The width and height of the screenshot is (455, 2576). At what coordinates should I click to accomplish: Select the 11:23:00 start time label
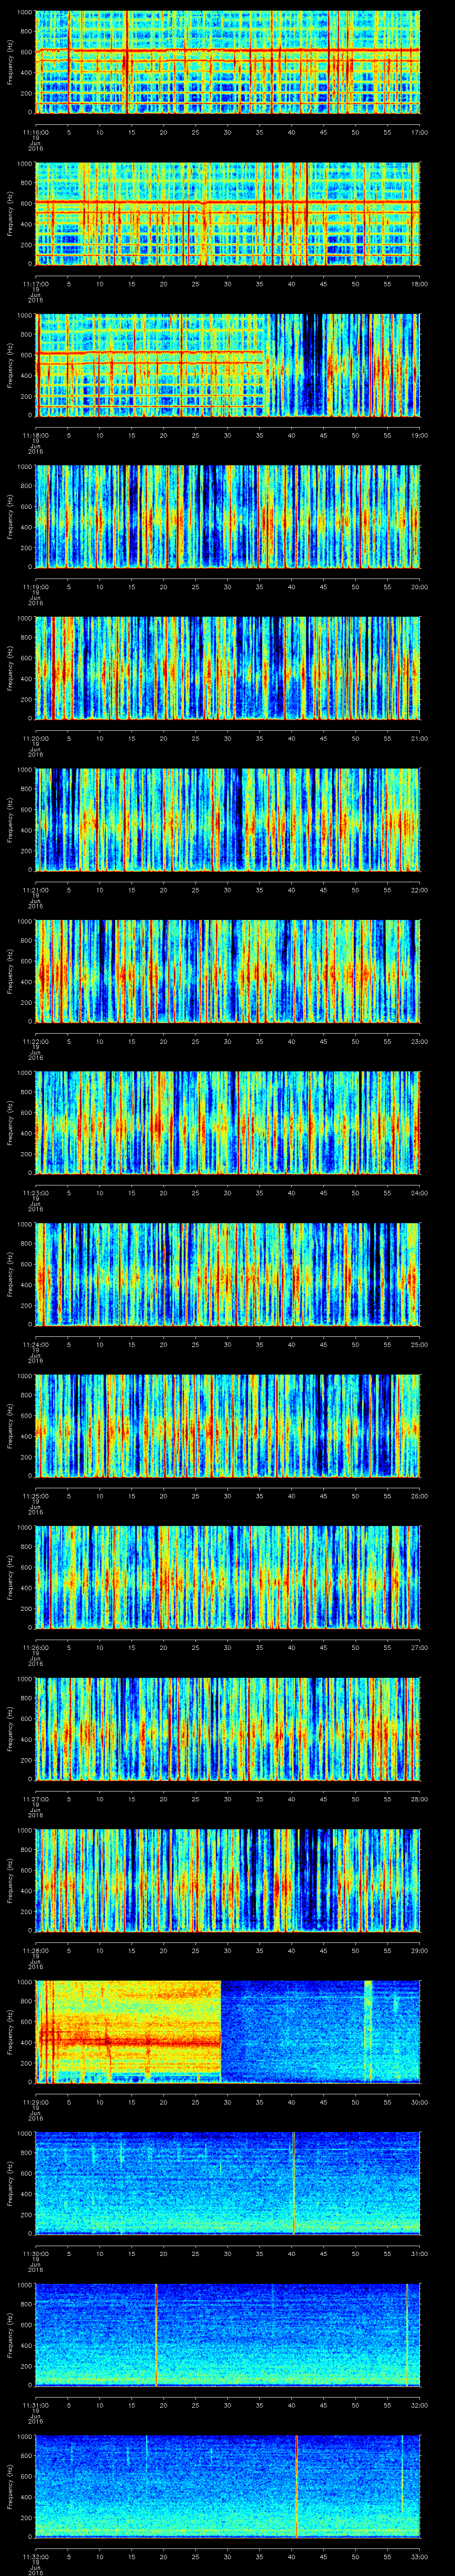point(36,1193)
